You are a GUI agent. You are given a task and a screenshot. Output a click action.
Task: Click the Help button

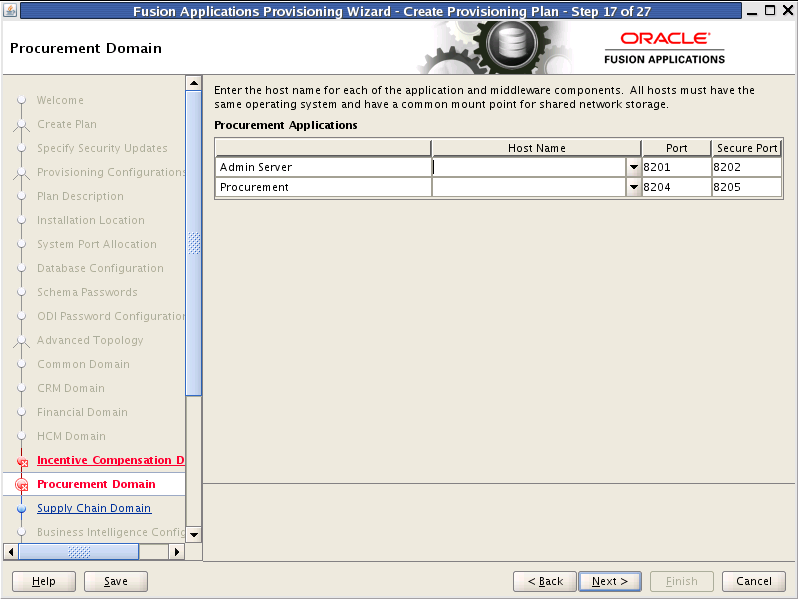pyautogui.click(x=44, y=581)
